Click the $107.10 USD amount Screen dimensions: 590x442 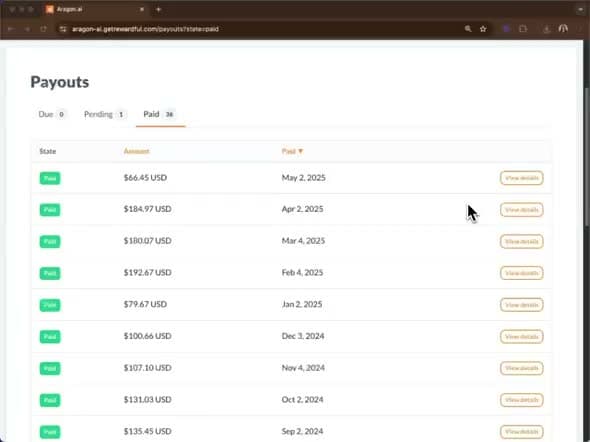pos(148,368)
